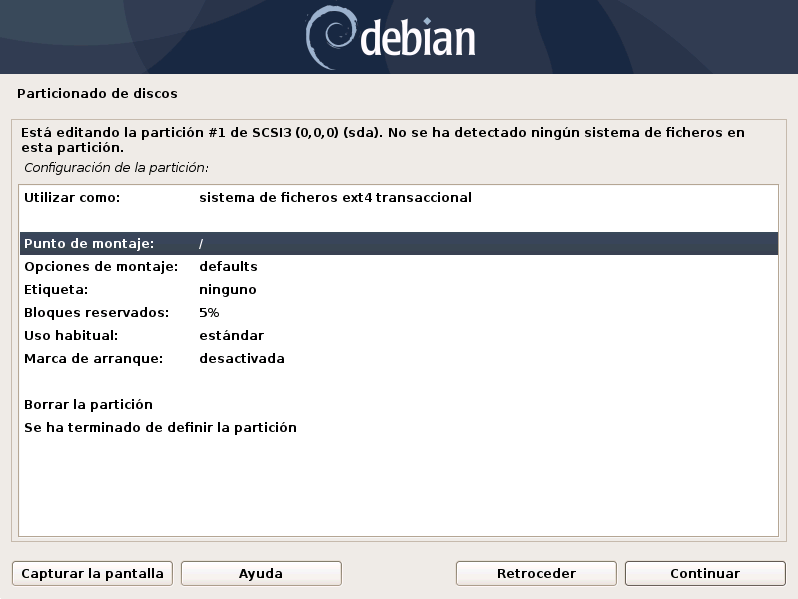The height and width of the screenshot is (599, 798).
Task: Select 'Borrar la partición' option
Action: click(x=88, y=405)
